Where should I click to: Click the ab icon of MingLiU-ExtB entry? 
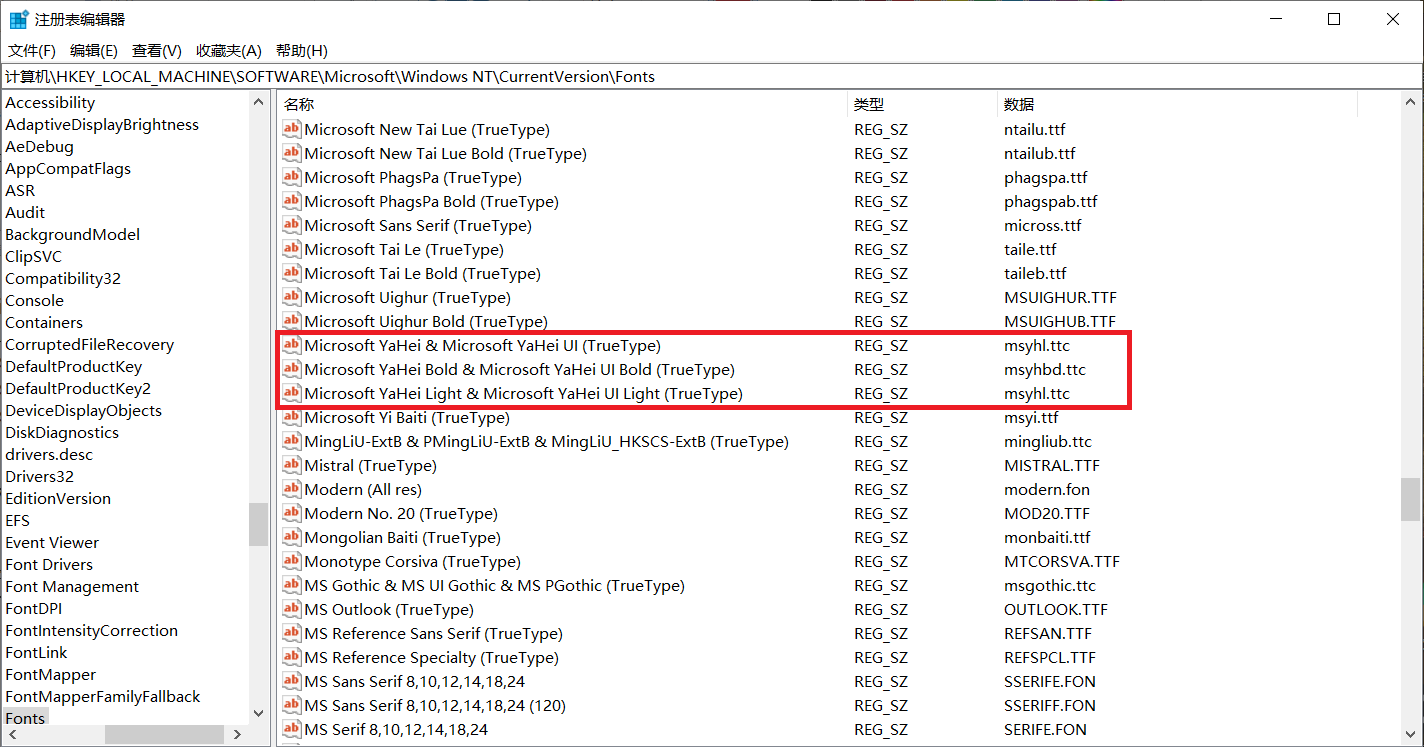[292, 441]
